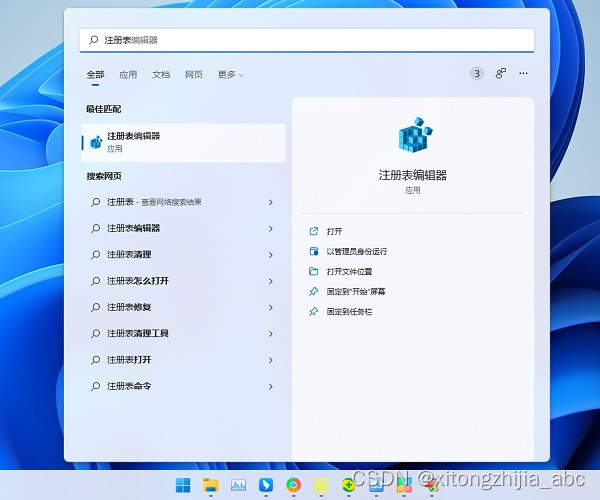The height and width of the screenshot is (500, 600).
Task: Expand chevron next to 注册表打开
Action: 271,360
